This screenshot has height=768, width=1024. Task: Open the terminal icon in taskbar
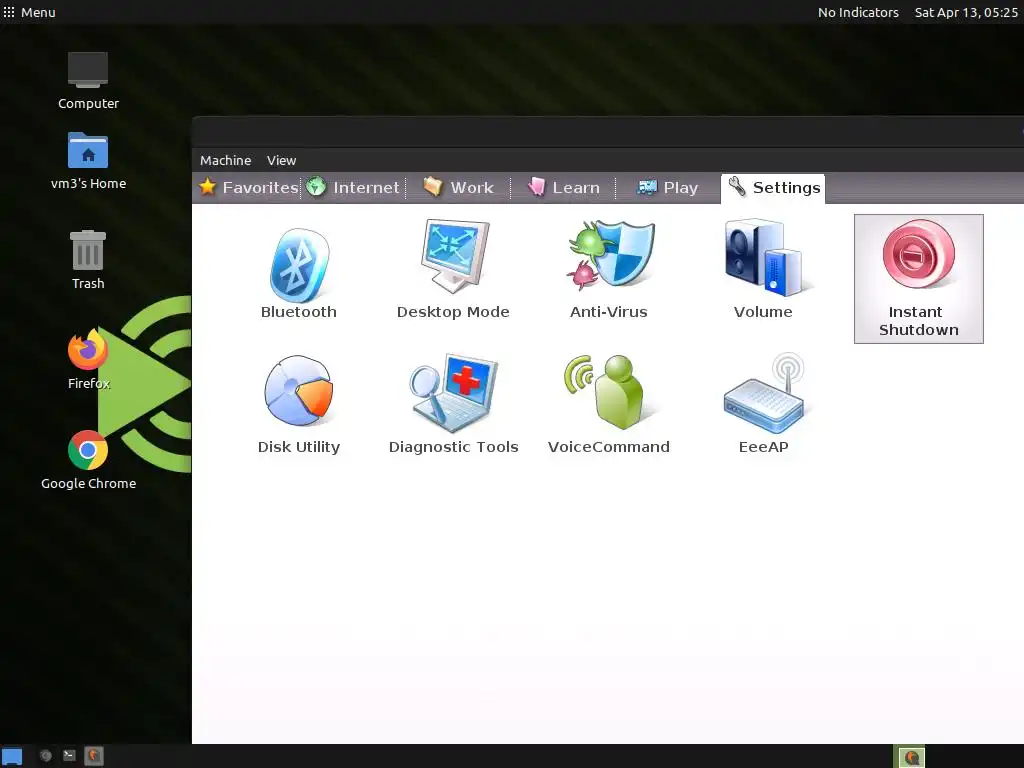tap(69, 756)
